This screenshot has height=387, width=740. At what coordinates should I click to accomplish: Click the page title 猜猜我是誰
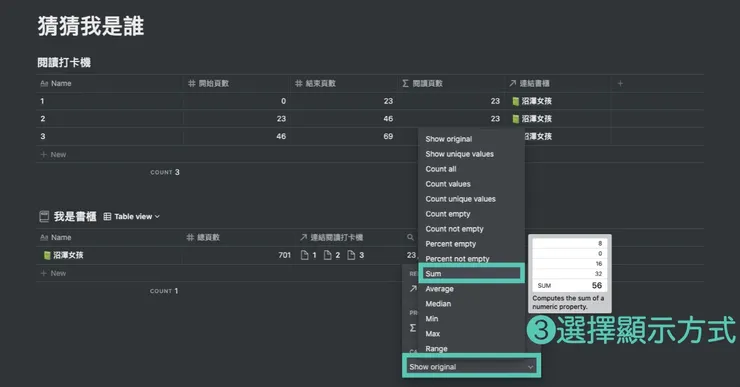91,26
